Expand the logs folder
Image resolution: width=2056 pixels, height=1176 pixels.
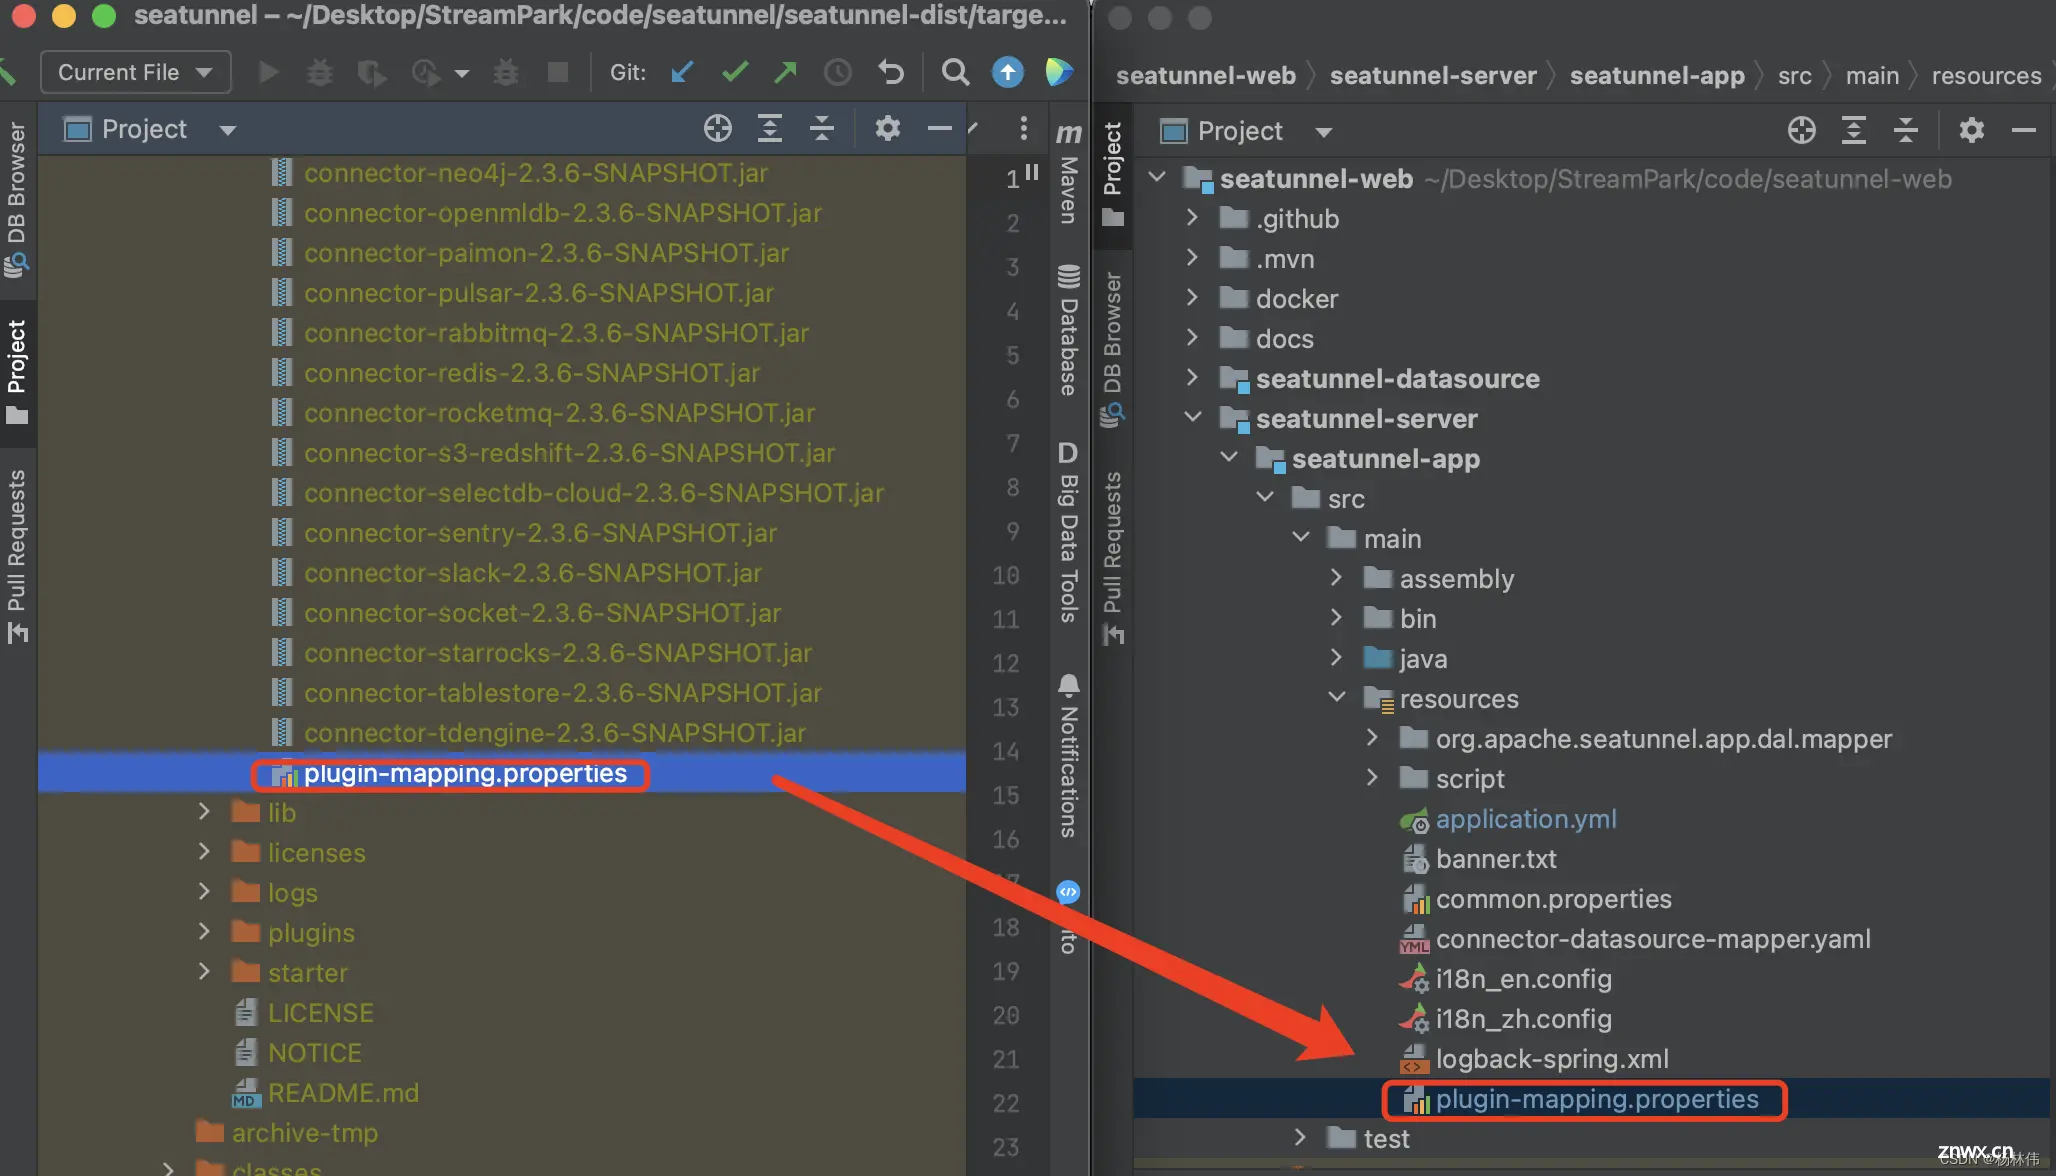point(204,891)
